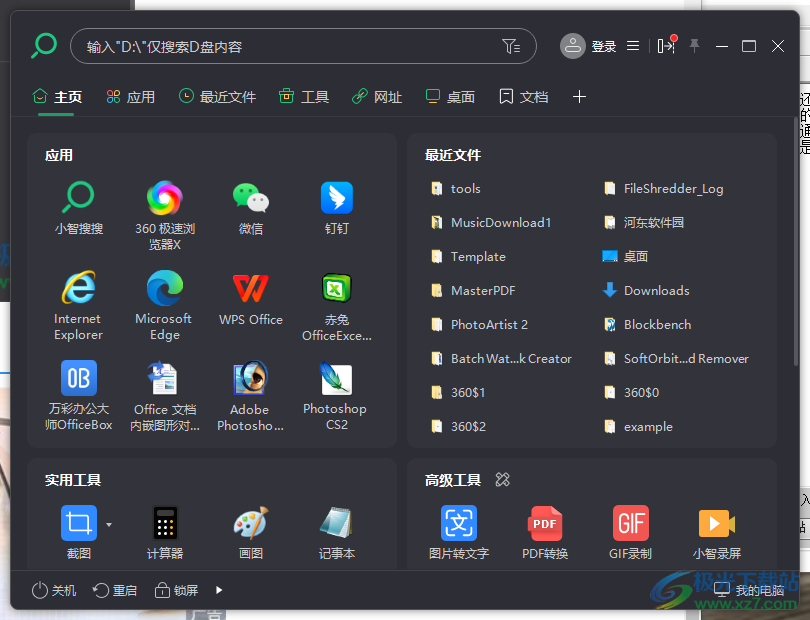This screenshot has width=810, height=620.
Task: Switch to the 最近文件 tab
Action: click(x=217, y=97)
